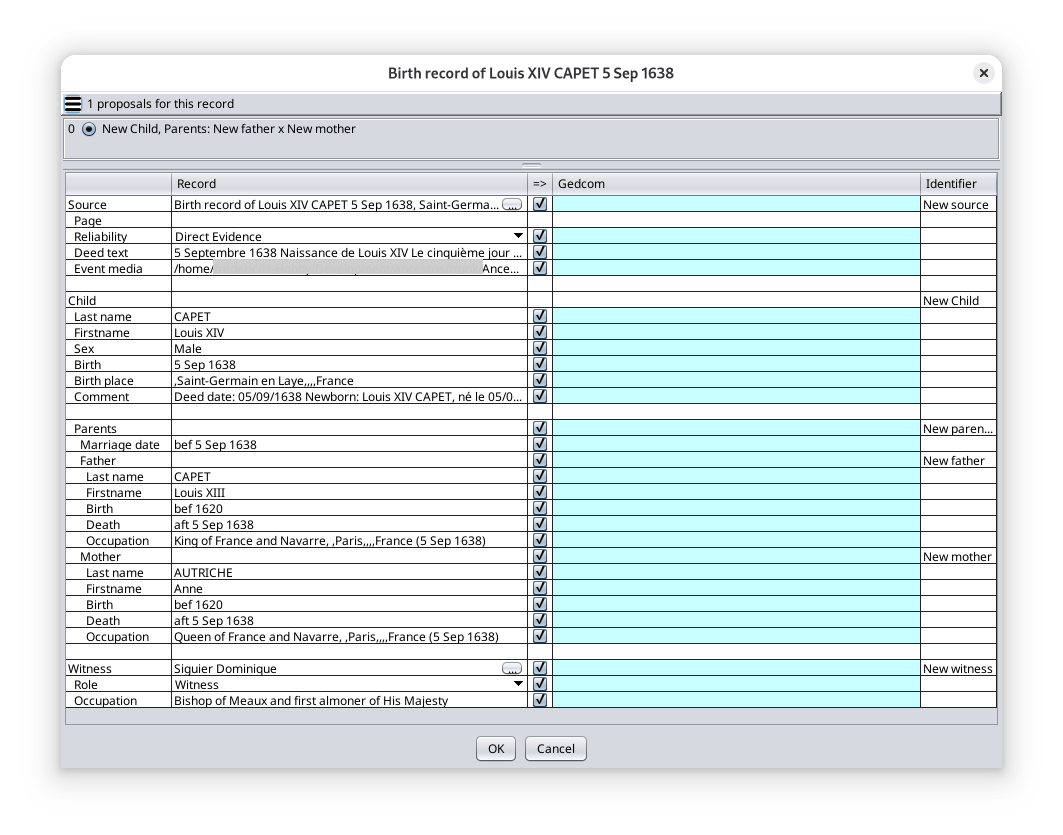Toggle the Father row checkbox
1063x835 pixels.
point(540,460)
